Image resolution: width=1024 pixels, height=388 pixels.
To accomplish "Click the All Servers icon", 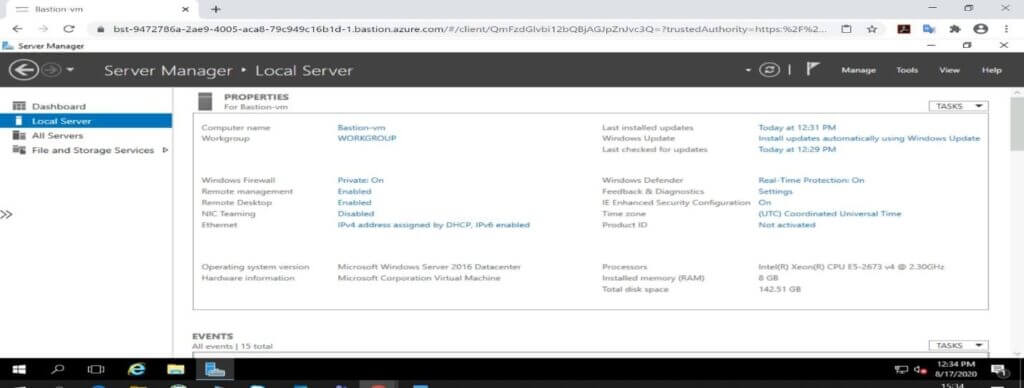I will (x=19, y=135).
